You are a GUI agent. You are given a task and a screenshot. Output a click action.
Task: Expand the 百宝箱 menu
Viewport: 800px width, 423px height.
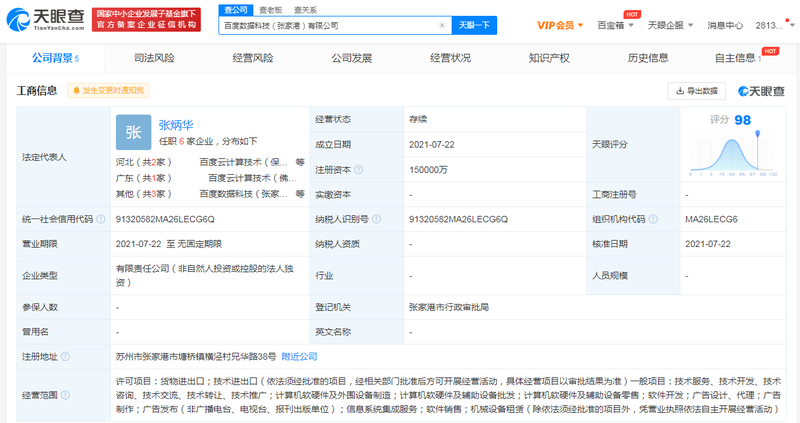coord(615,25)
